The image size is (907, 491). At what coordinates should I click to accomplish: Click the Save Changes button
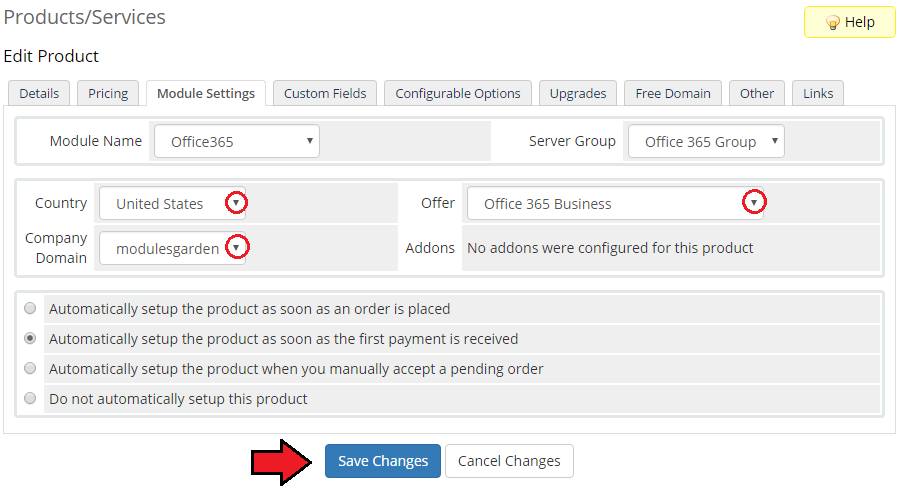coord(383,461)
